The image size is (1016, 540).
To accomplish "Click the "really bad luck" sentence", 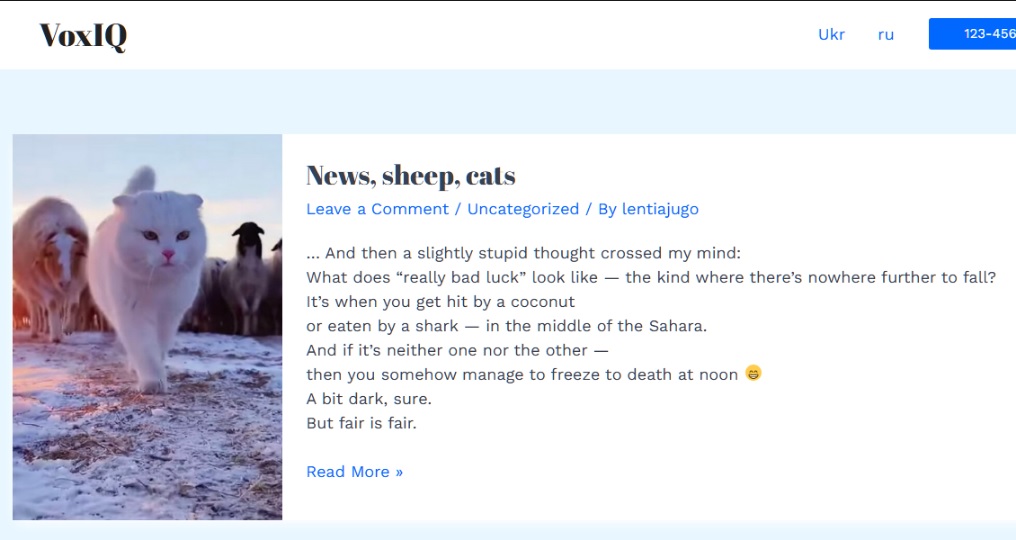I will [x=650, y=277].
